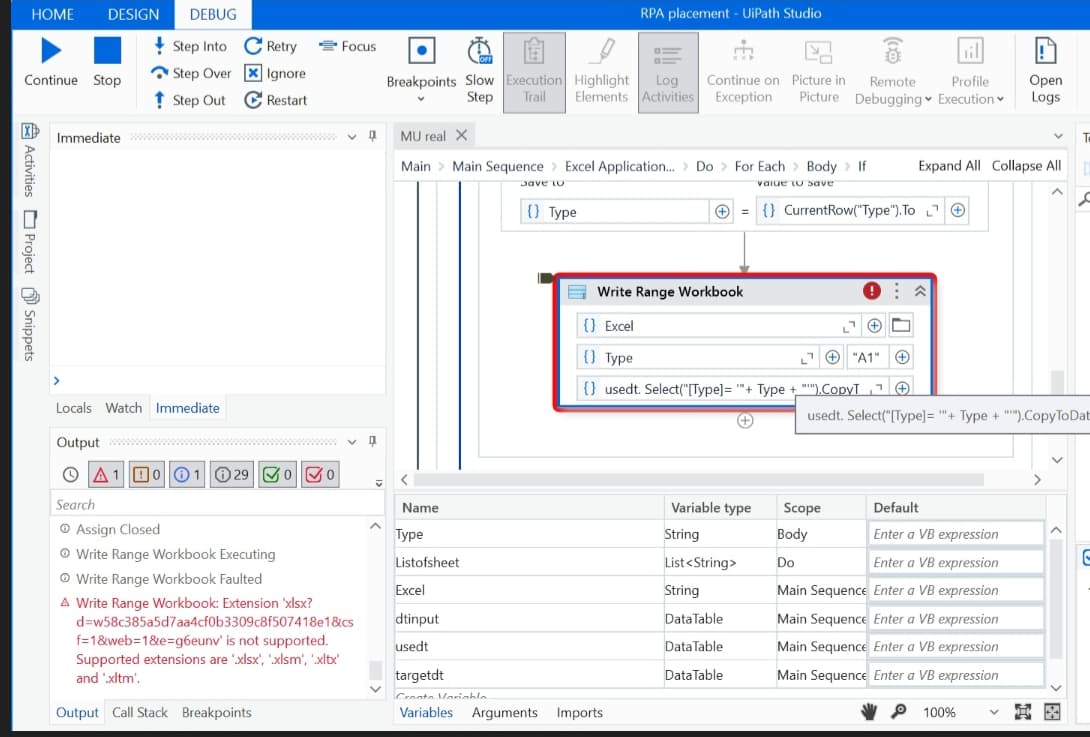
Task: Click the red error icon on Write Range Workbook
Action: click(x=872, y=291)
